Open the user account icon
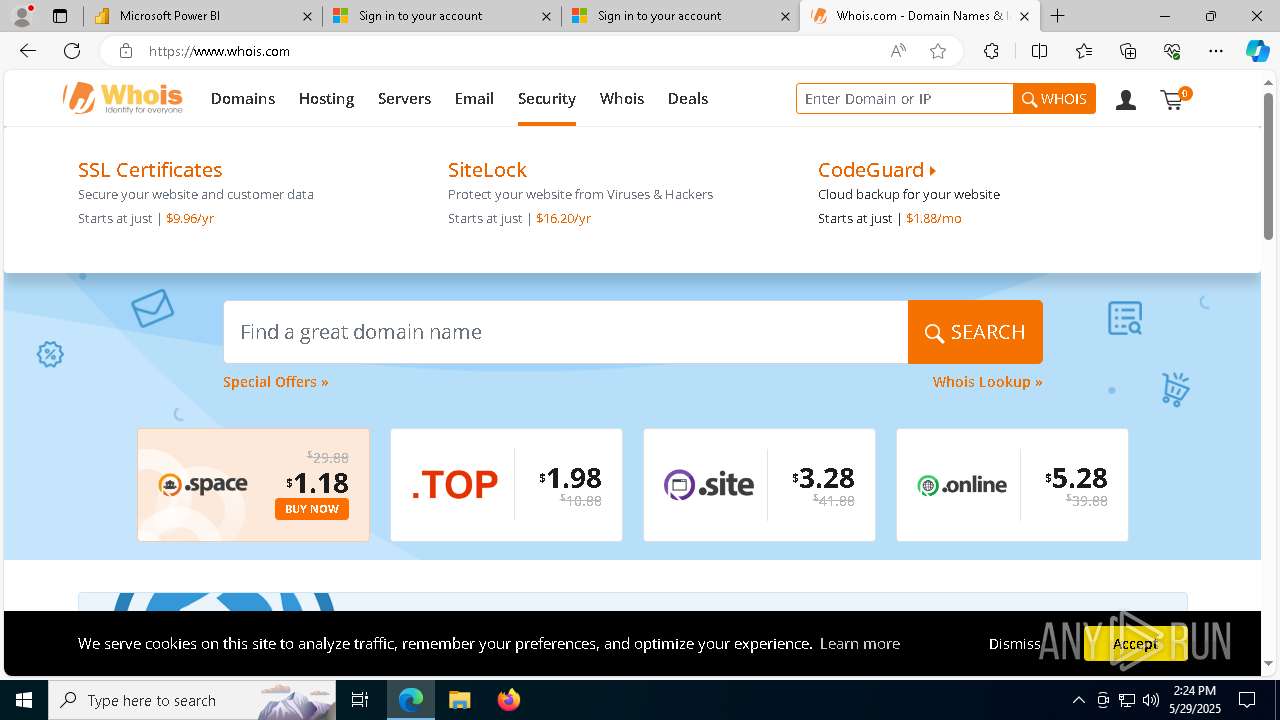 click(1126, 99)
